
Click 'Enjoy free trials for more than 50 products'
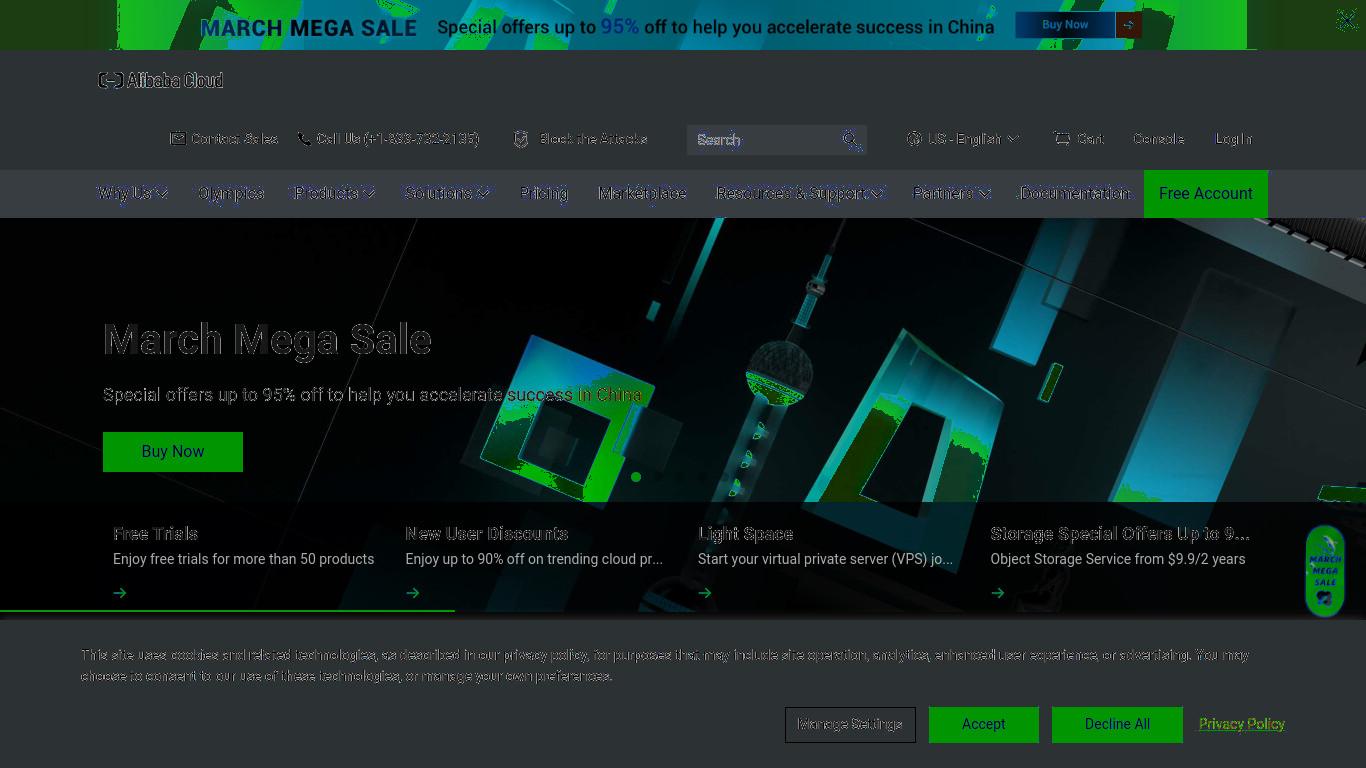pos(243,559)
